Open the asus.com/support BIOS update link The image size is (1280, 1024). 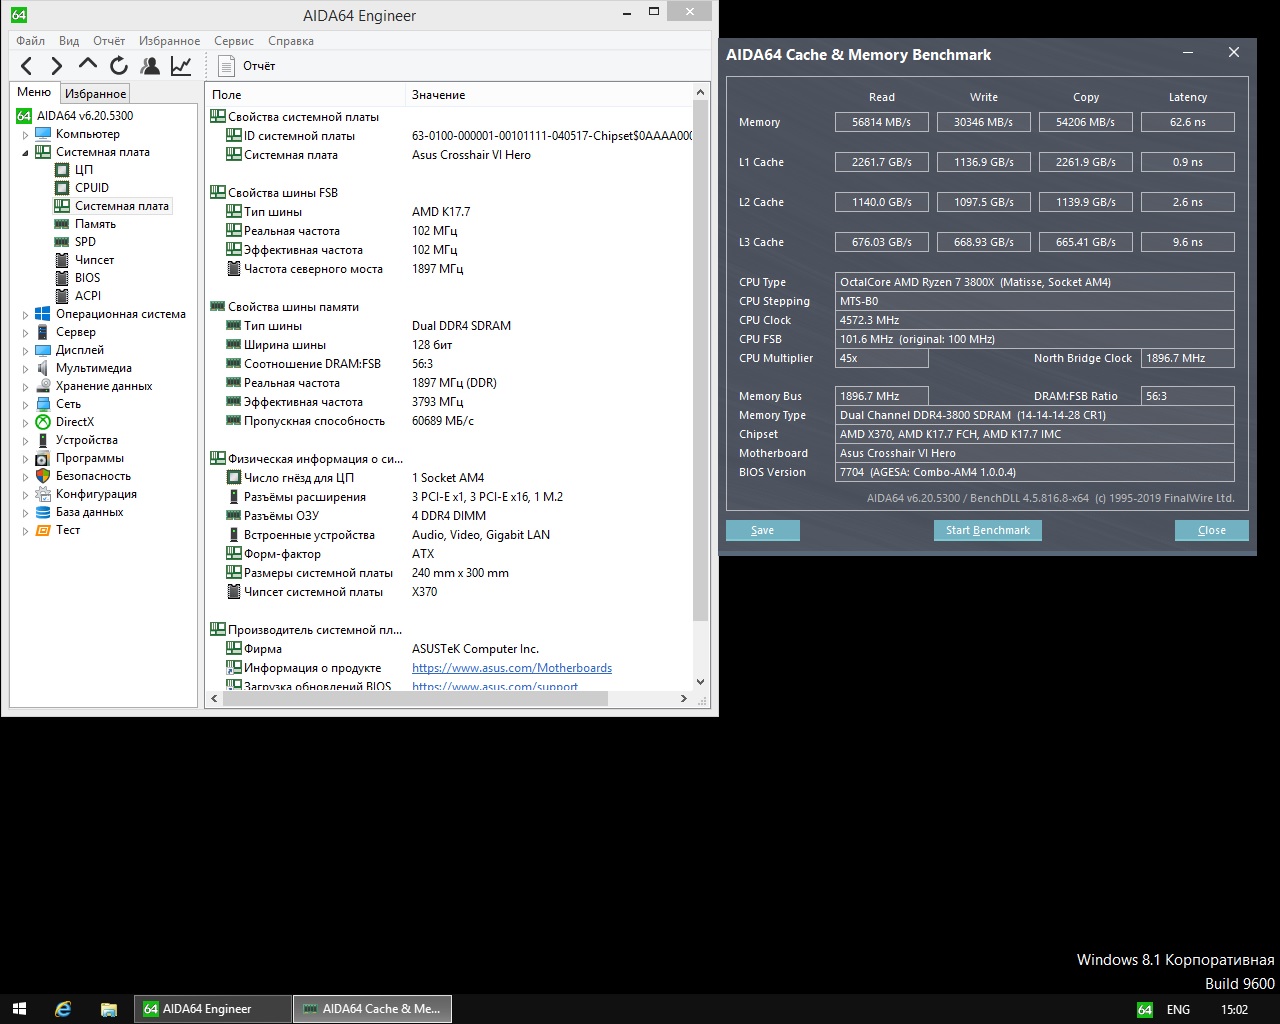[x=495, y=686]
